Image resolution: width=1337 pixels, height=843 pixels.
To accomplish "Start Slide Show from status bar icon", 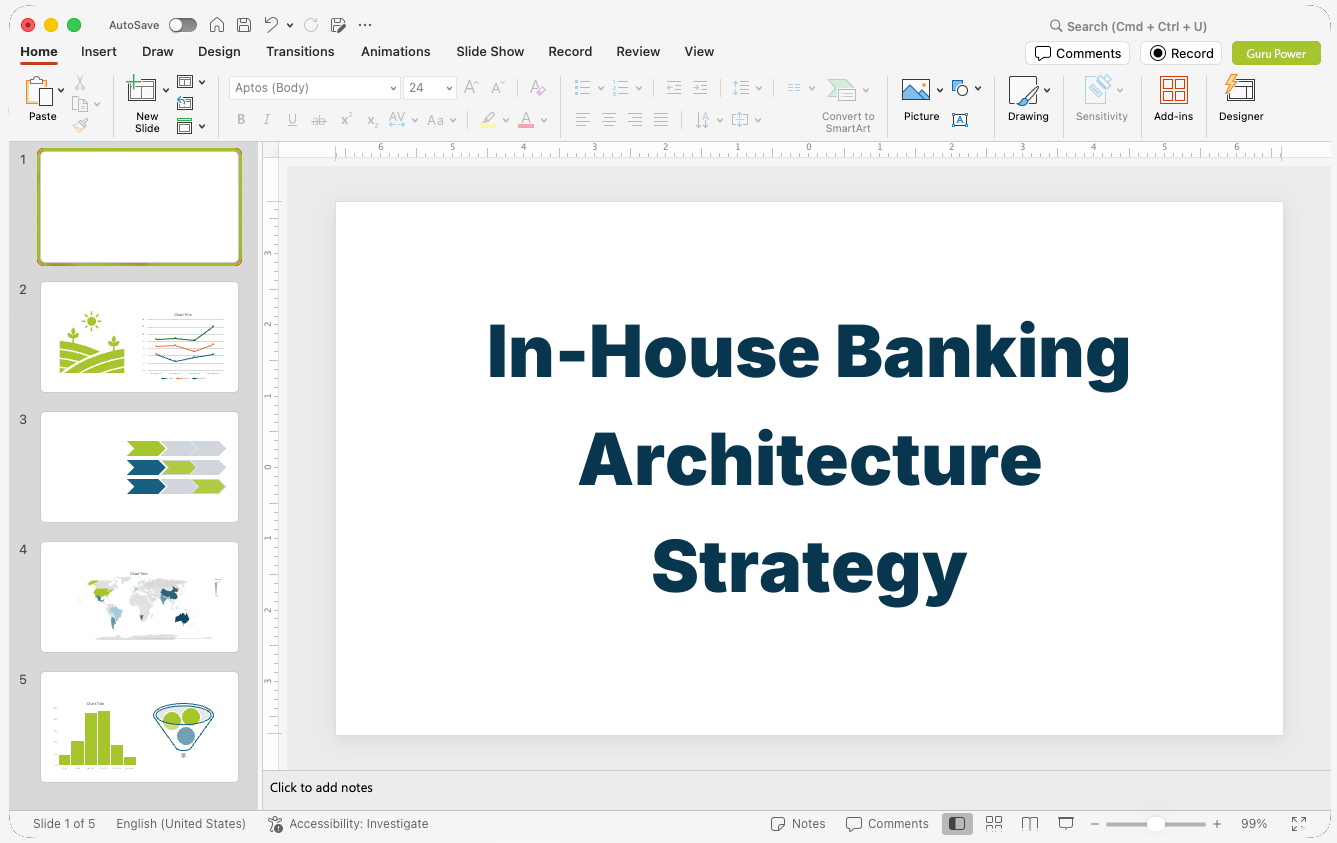I will tap(1066, 824).
